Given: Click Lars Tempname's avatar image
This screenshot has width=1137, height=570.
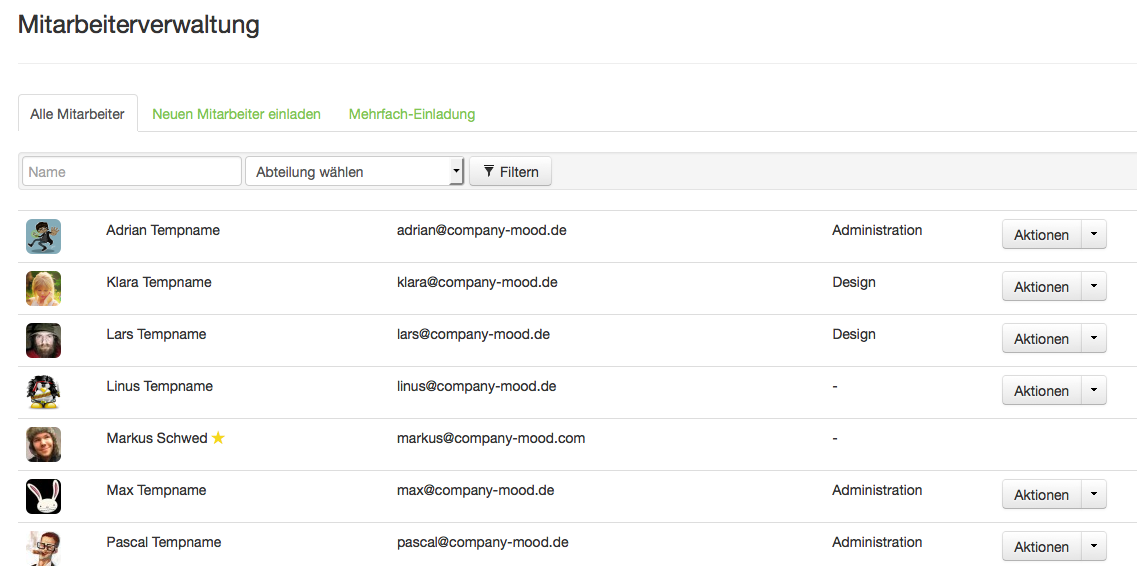Looking at the screenshot, I should [x=43, y=340].
